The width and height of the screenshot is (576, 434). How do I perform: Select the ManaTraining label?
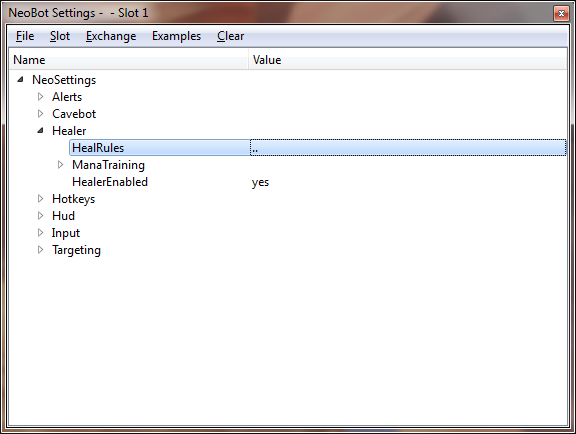(x=108, y=165)
